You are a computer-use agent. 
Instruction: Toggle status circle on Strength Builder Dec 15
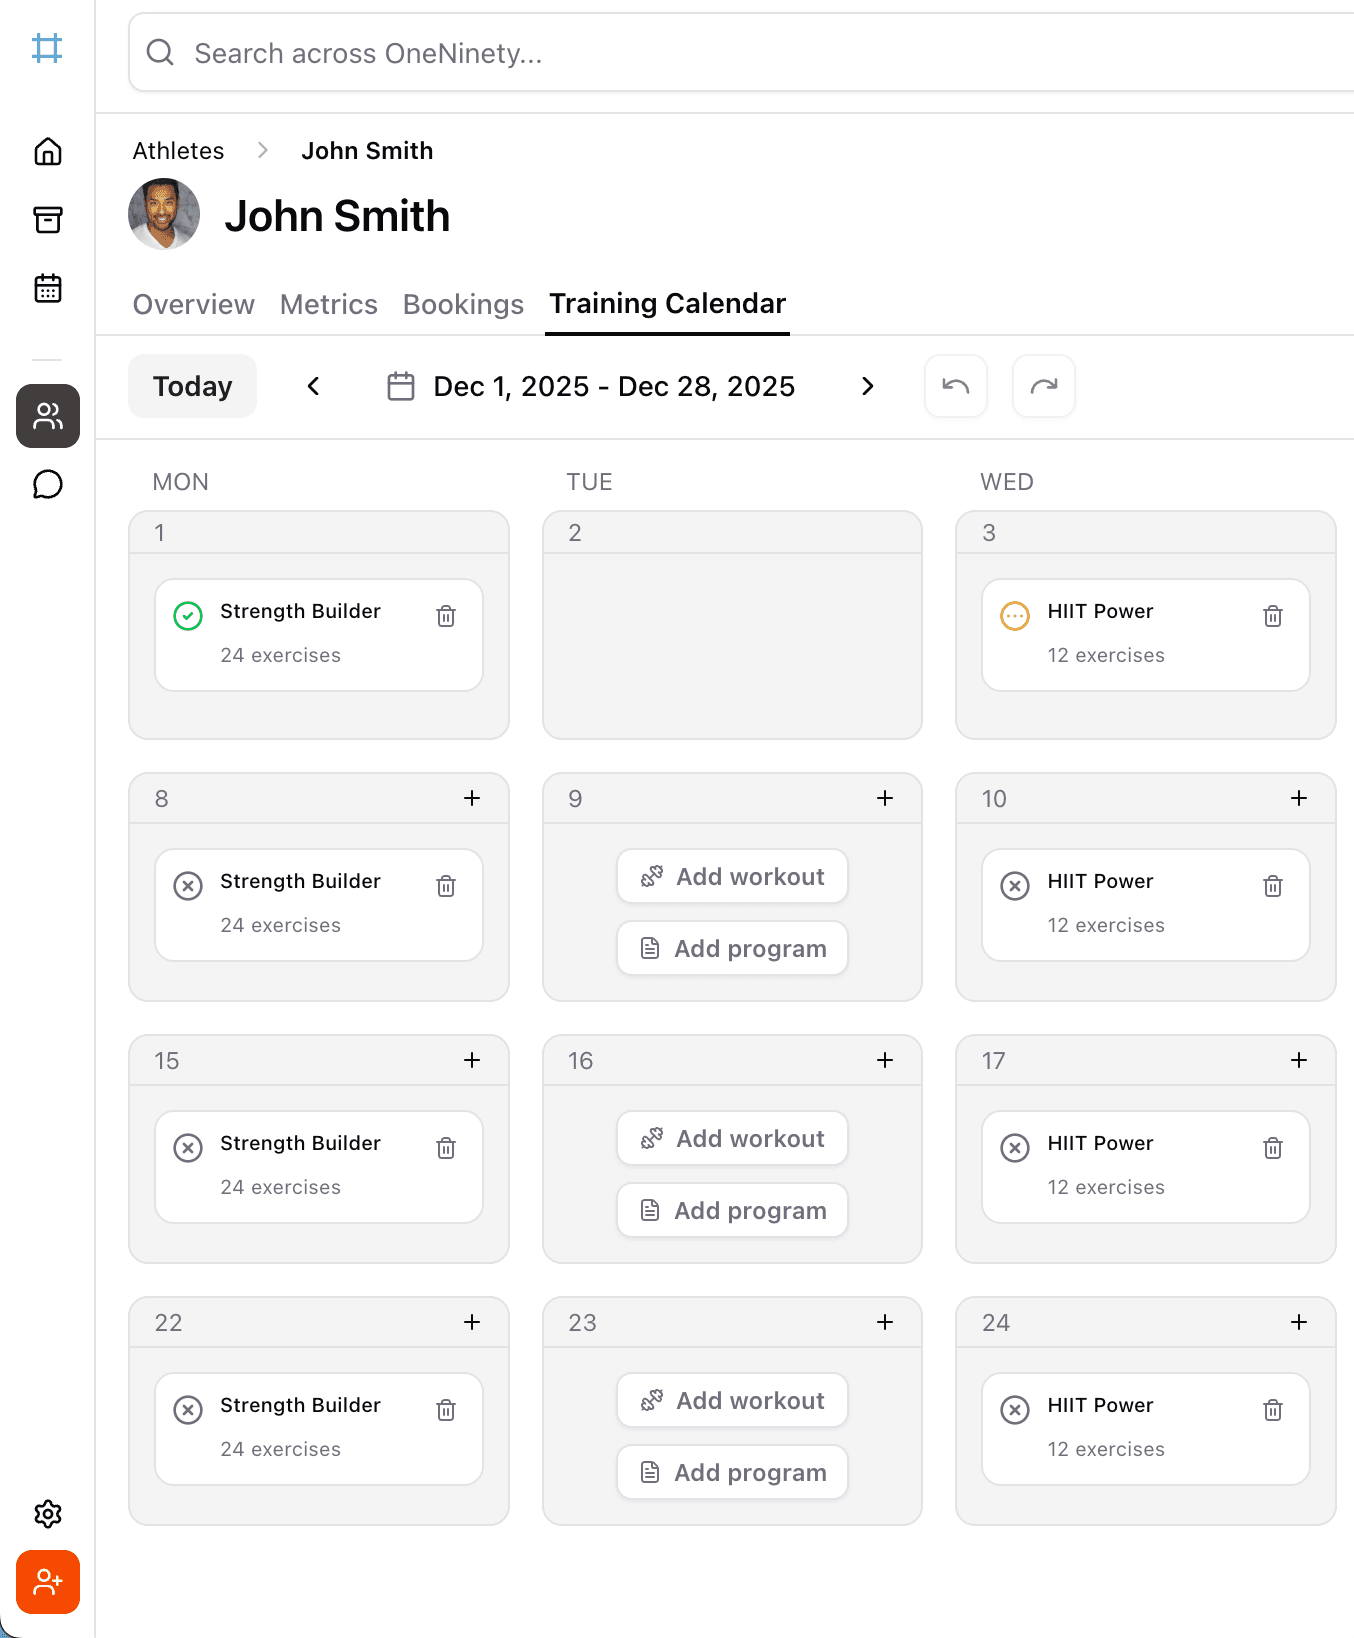(188, 1148)
